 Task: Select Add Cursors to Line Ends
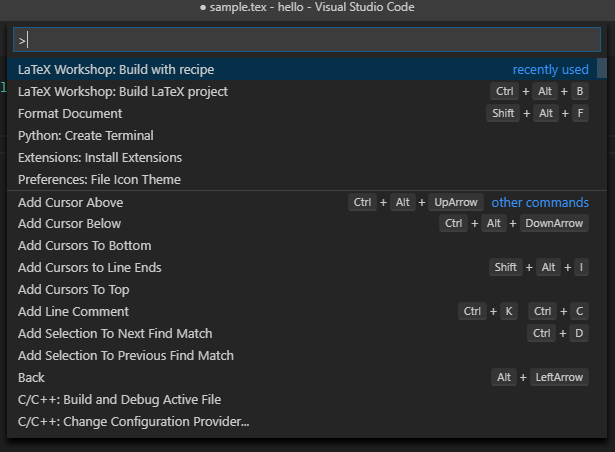tap(89, 268)
